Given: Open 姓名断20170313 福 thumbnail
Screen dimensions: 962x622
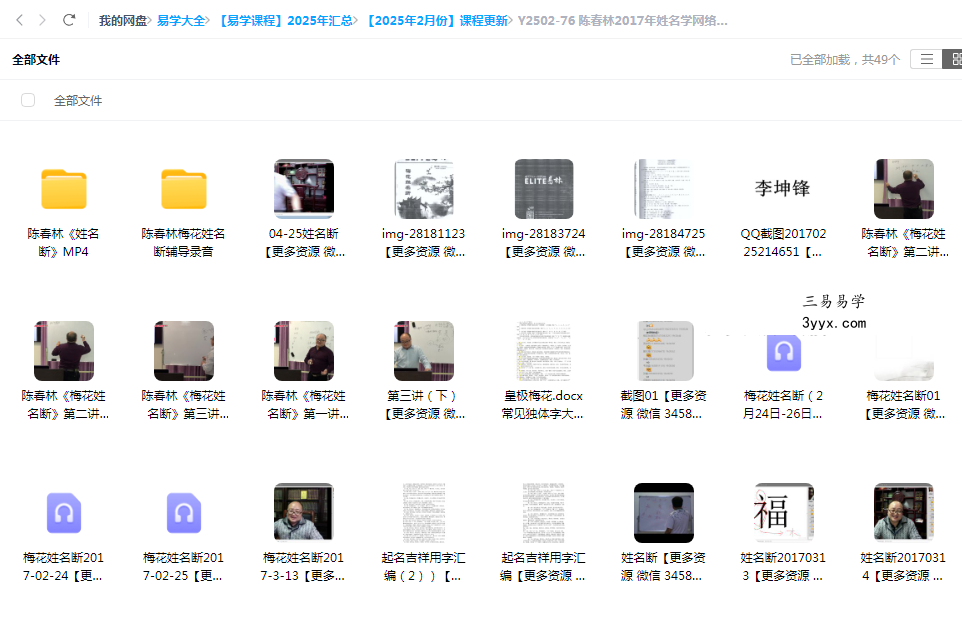Looking at the screenshot, I should [x=783, y=513].
